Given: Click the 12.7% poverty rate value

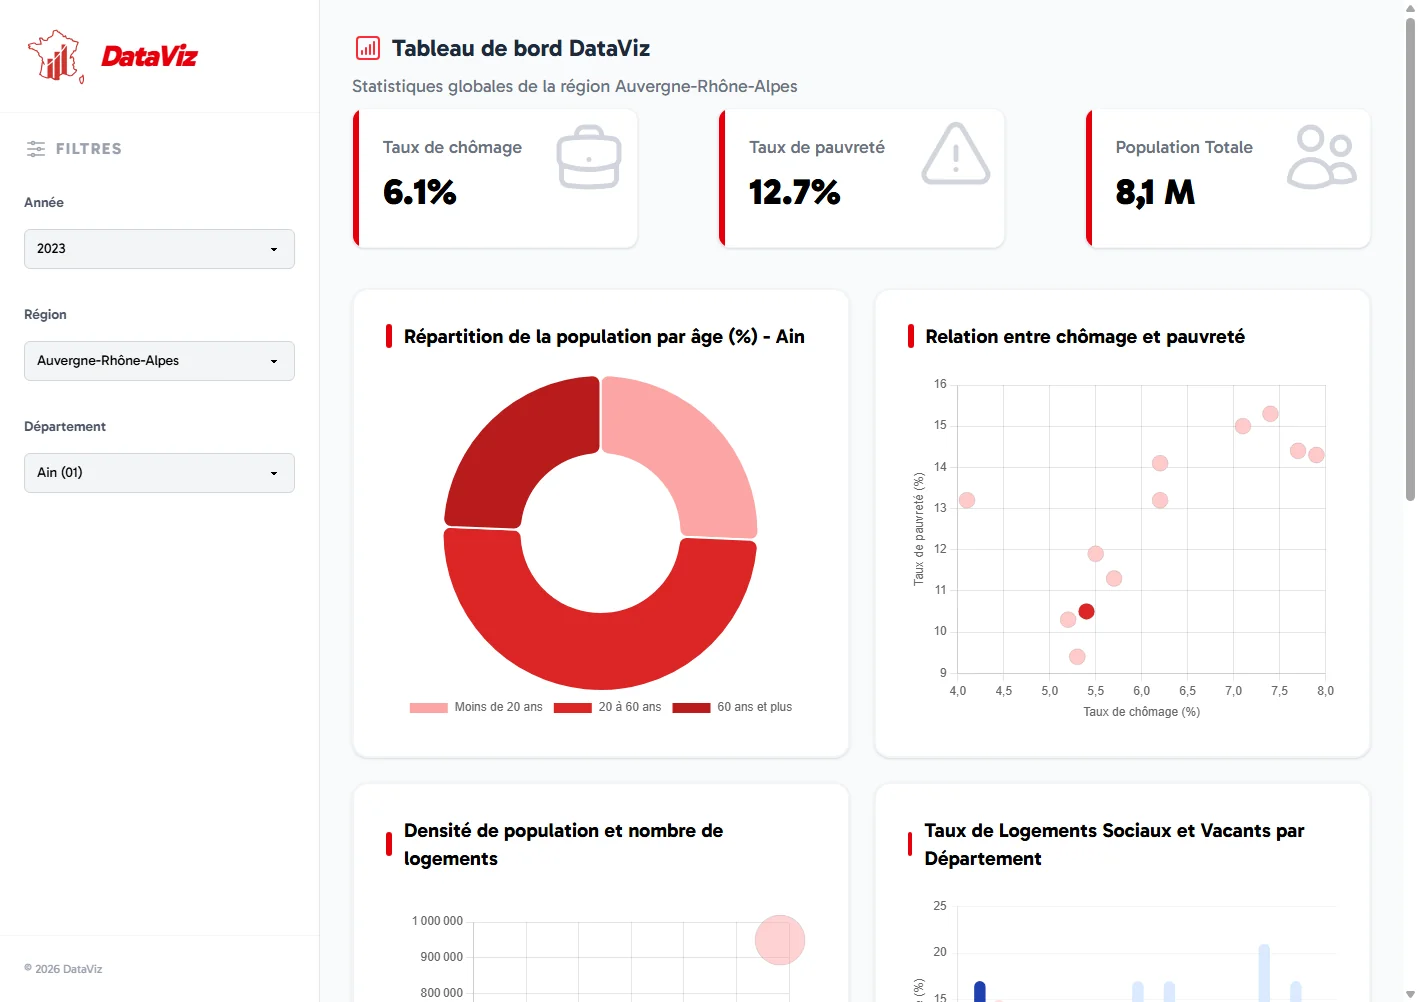Looking at the screenshot, I should [x=795, y=192].
